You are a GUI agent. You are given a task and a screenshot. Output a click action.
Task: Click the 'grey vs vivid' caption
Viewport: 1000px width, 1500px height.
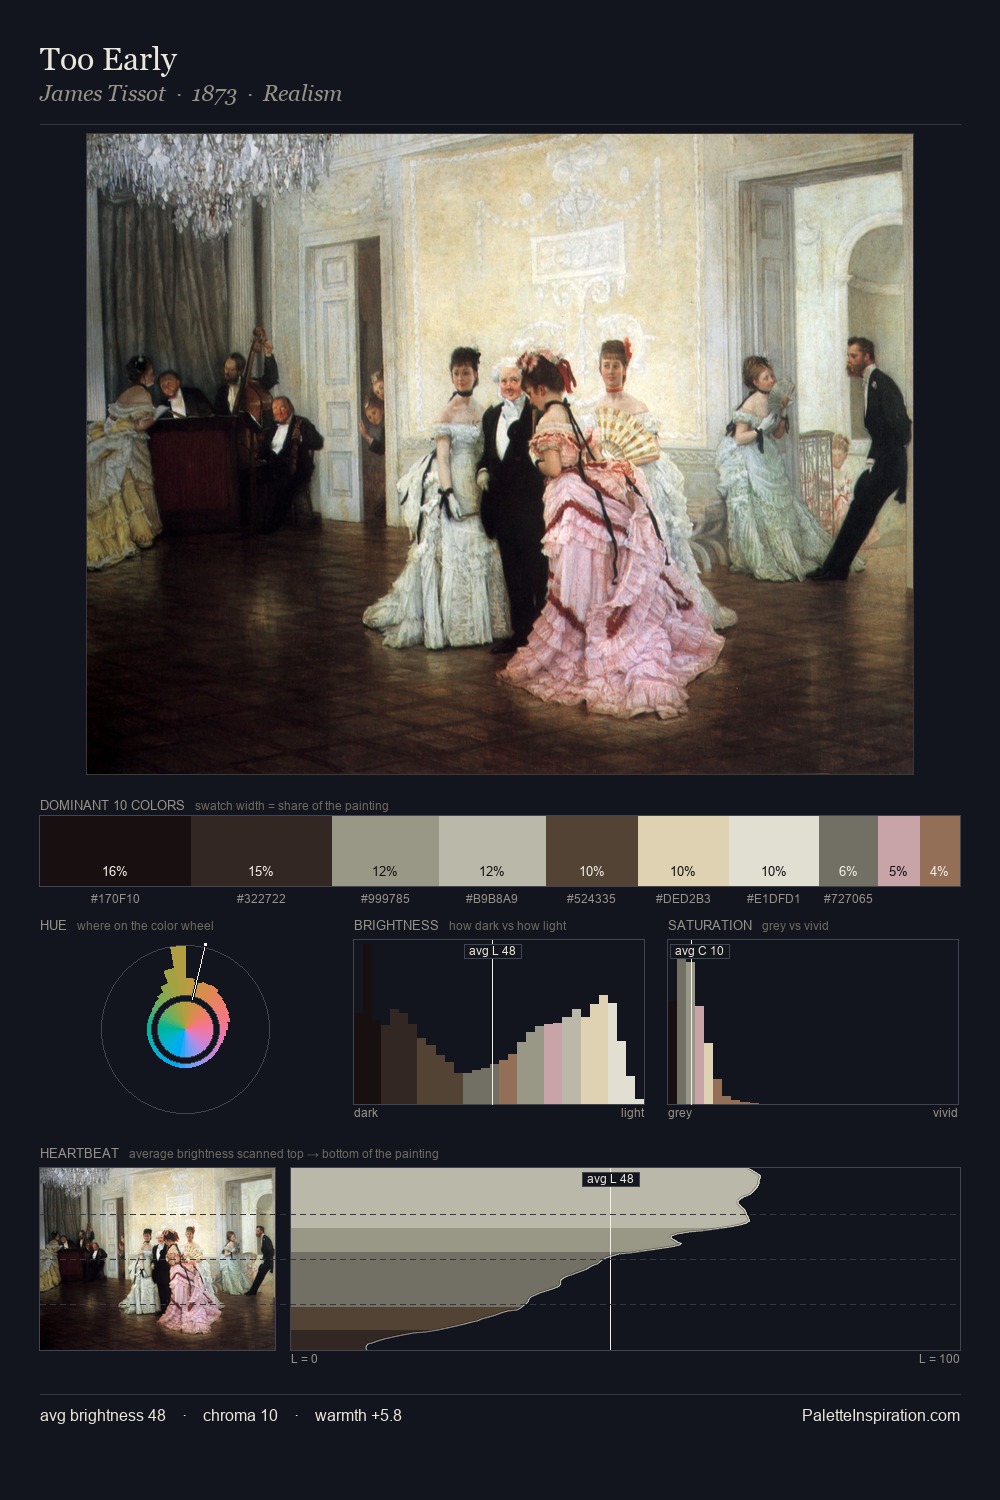tap(795, 926)
